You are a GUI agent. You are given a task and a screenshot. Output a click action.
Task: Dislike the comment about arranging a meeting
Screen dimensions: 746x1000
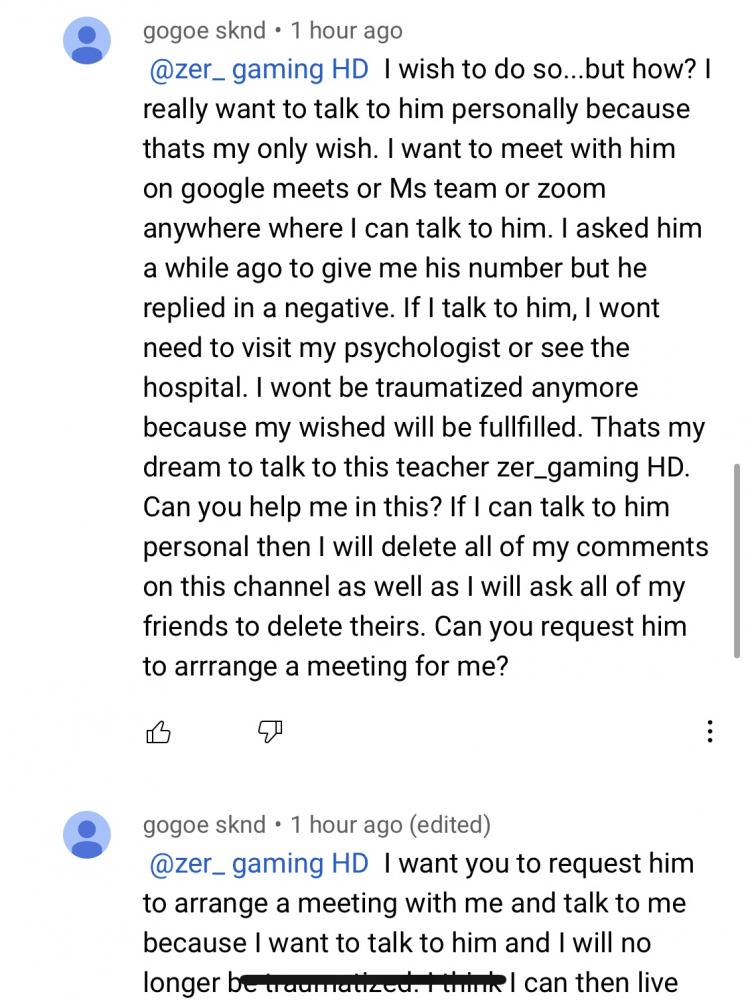pos(270,732)
